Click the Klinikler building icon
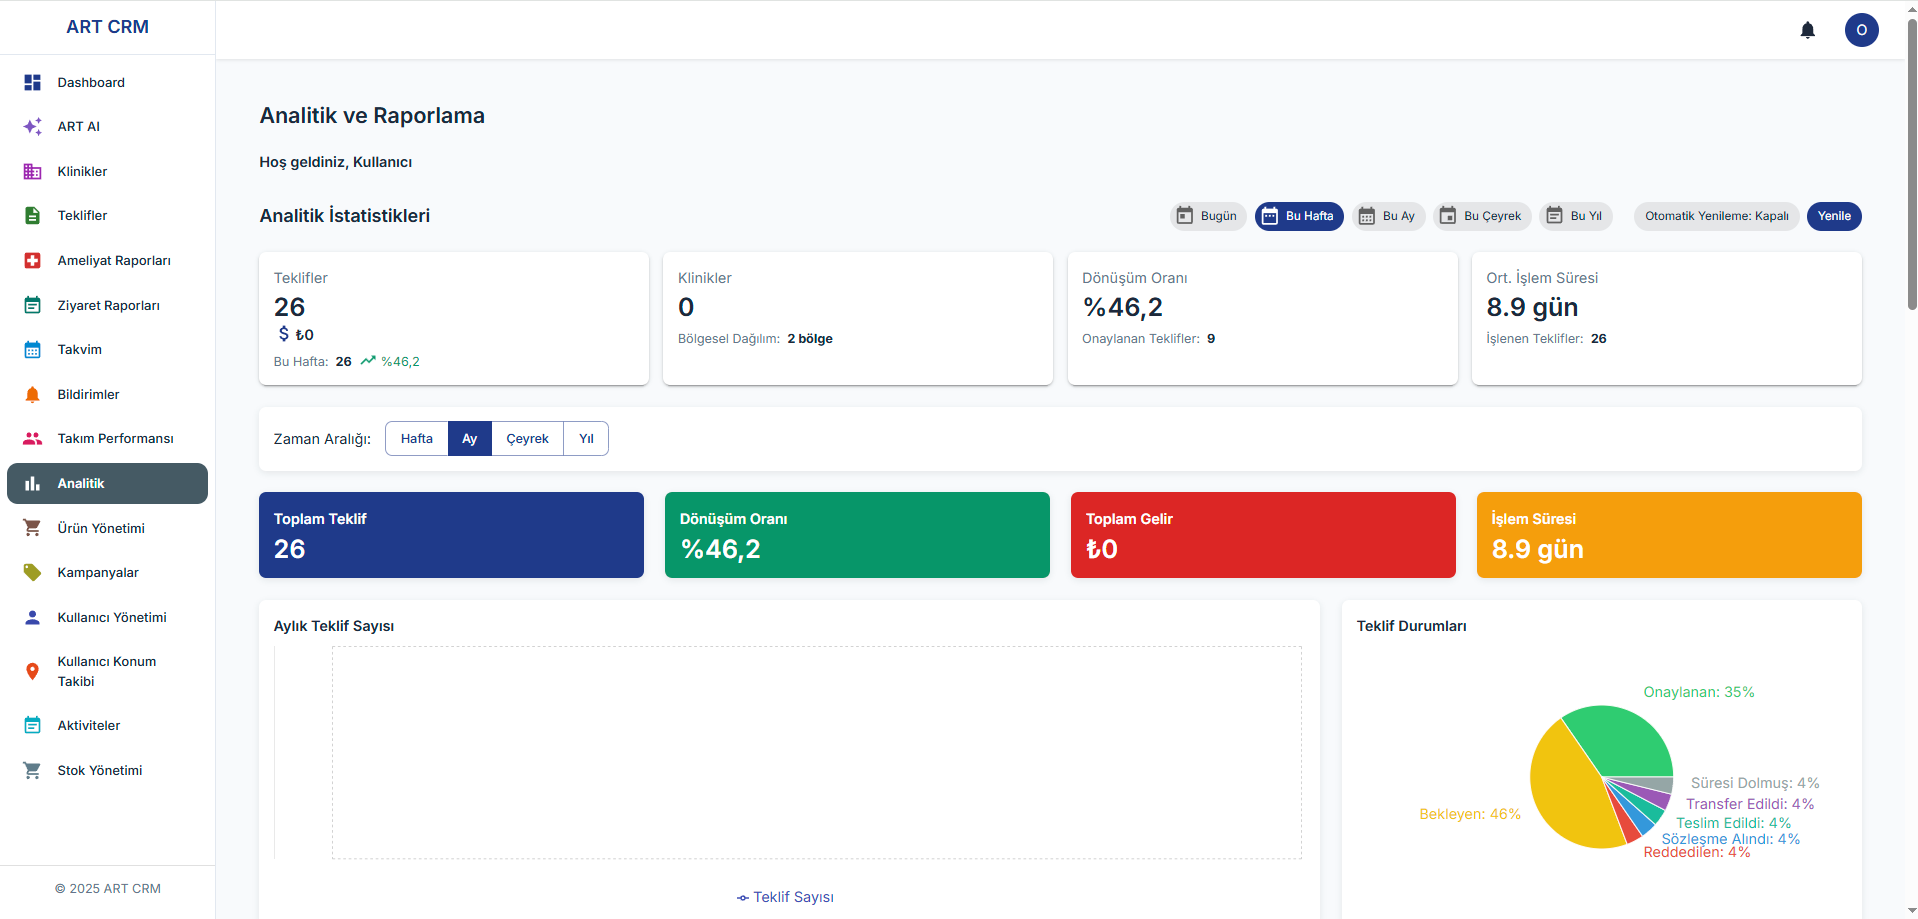1918x919 pixels. pyautogui.click(x=32, y=172)
